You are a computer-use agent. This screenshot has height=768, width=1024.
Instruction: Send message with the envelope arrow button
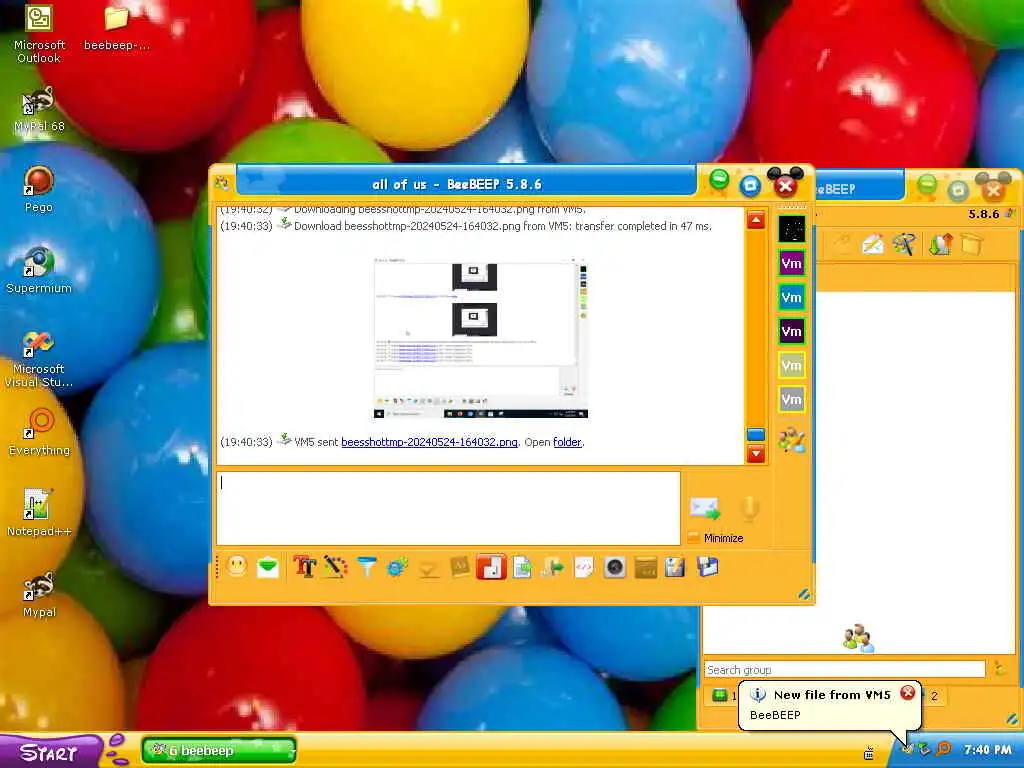(705, 507)
